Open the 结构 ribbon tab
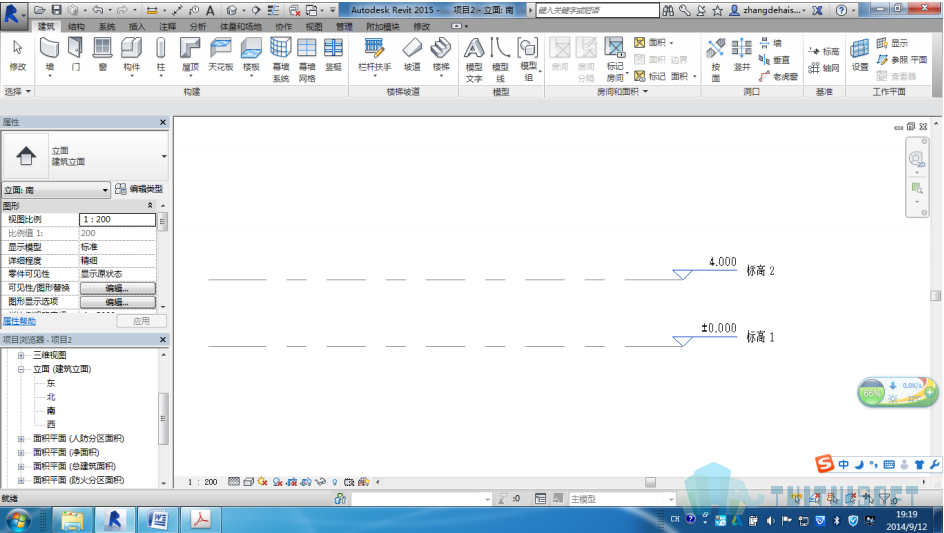Screen dimensions: 944x533 76,26
